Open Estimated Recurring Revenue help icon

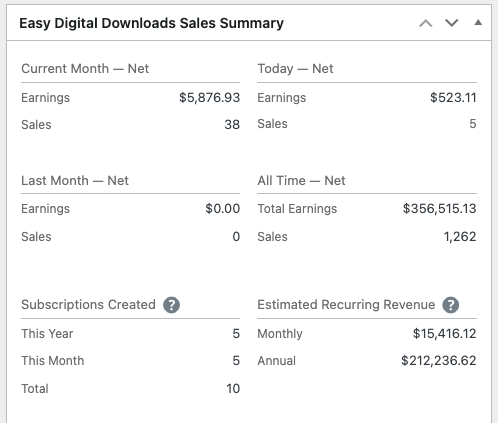[x=451, y=305]
